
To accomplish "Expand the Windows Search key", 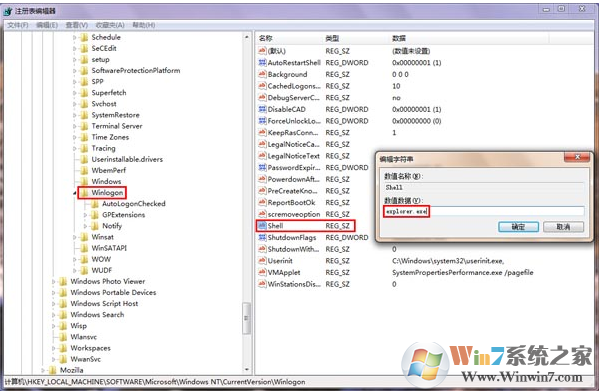I will pyautogui.click(x=54, y=315).
